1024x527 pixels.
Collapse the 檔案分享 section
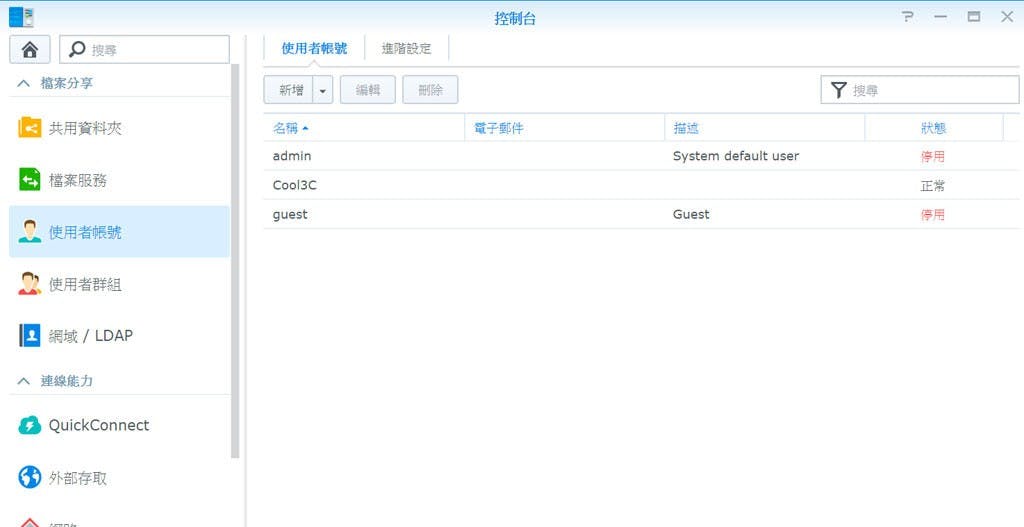[24, 84]
